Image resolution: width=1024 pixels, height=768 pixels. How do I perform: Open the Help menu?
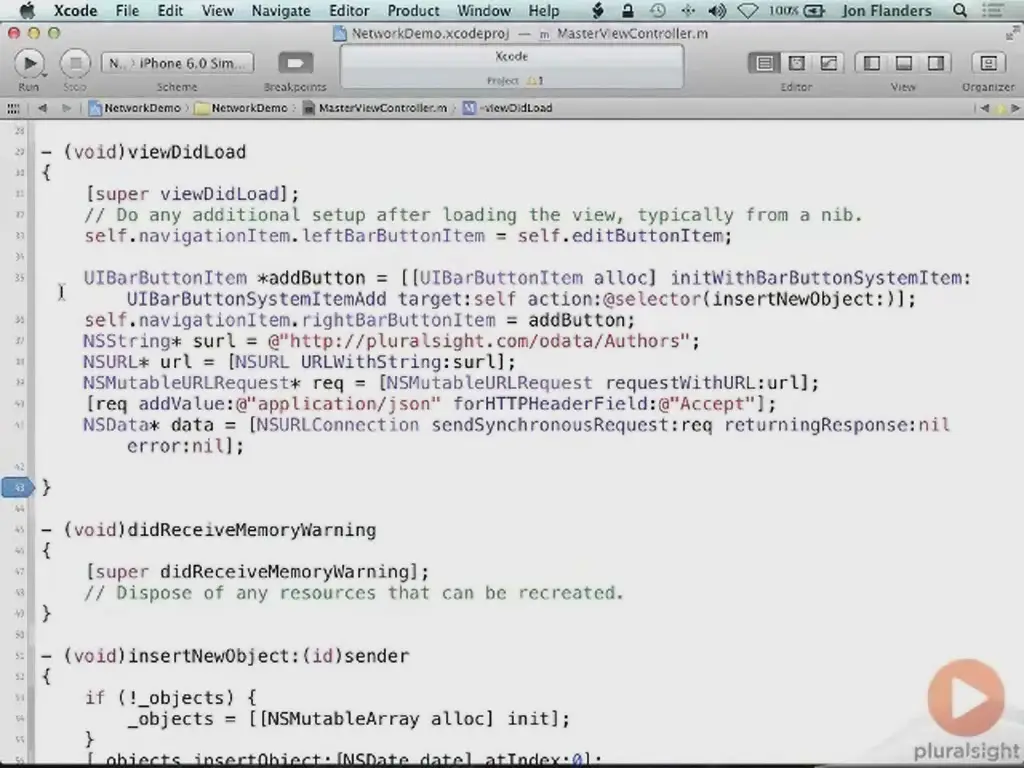pyautogui.click(x=543, y=10)
